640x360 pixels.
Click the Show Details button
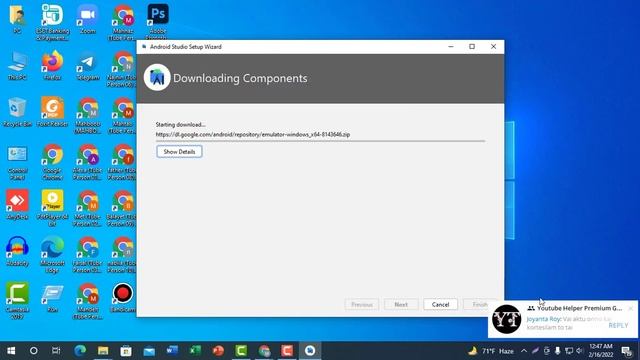tap(179, 151)
